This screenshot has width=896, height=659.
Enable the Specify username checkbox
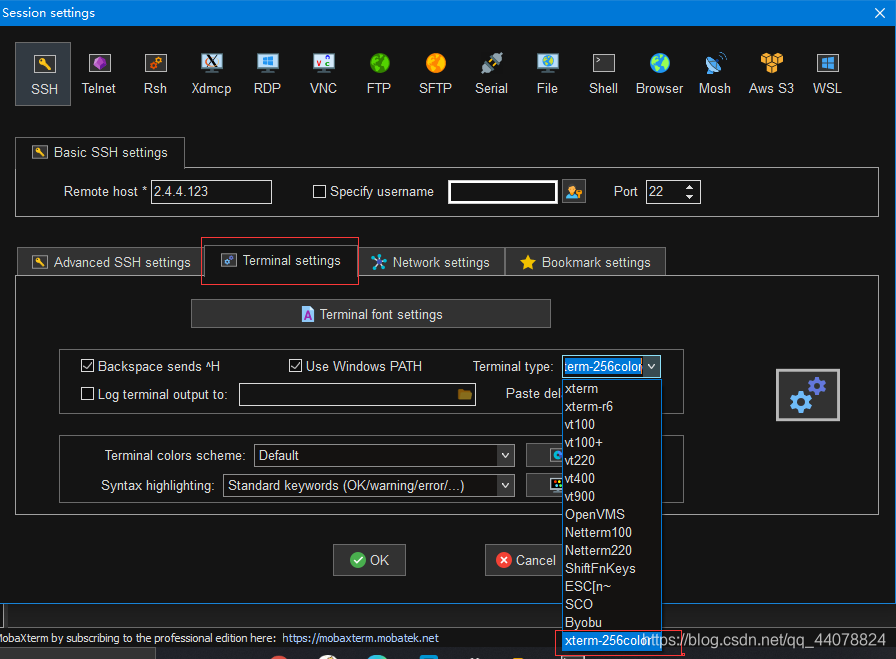(319, 191)
